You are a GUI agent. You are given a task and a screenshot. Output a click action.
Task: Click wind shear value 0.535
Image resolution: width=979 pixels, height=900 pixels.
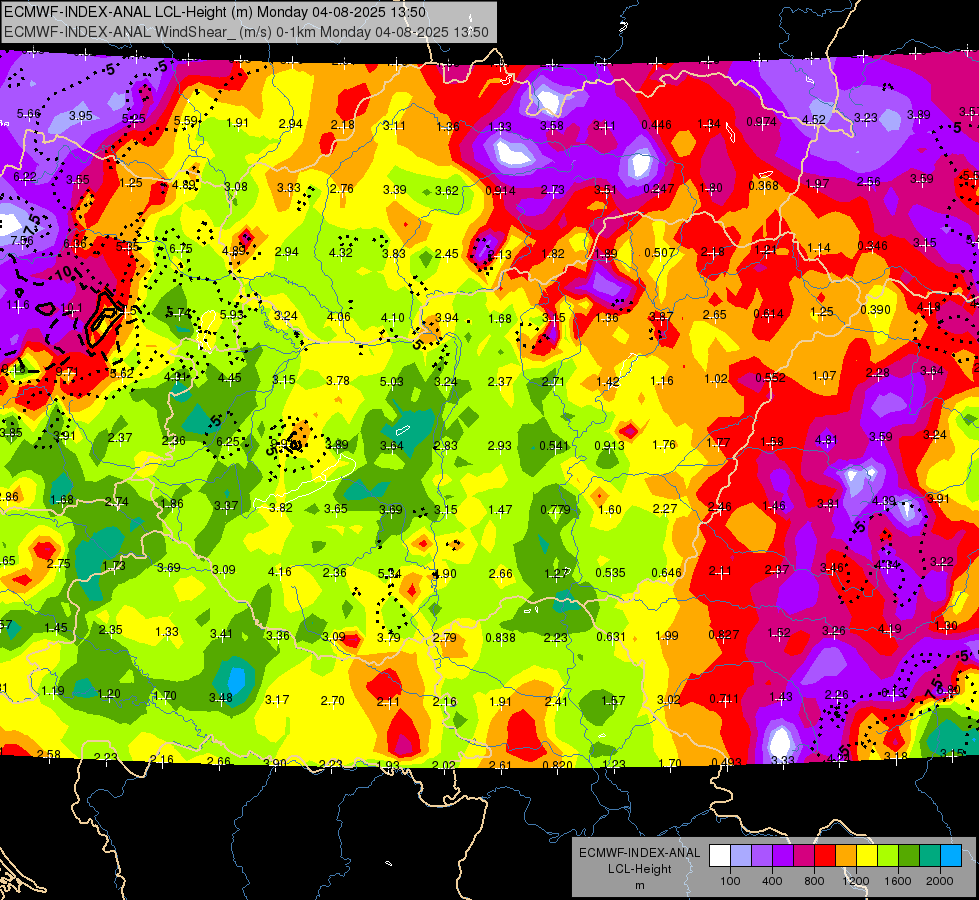(610, 573)
